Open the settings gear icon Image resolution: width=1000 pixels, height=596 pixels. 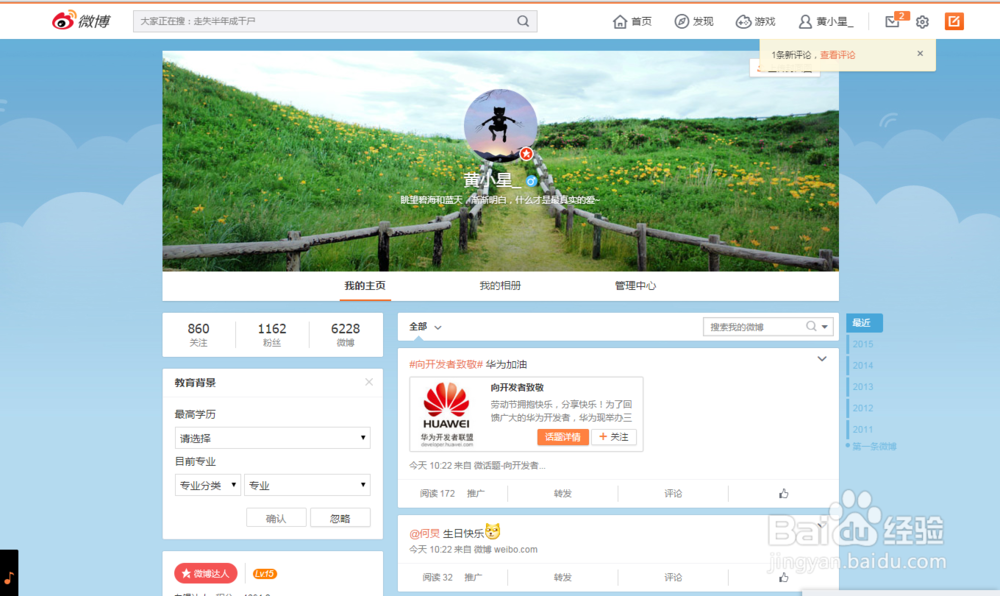pos(922,22)
